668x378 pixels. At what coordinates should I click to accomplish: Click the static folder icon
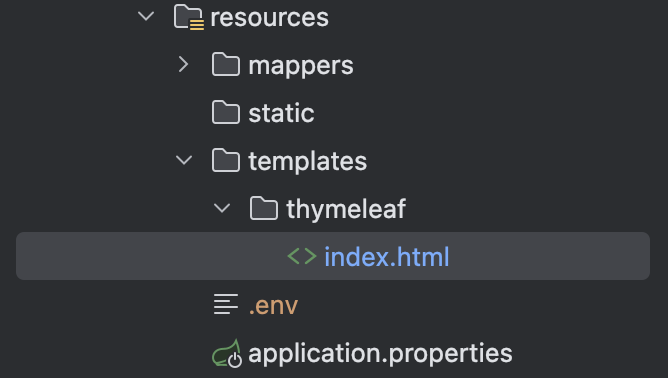click(226, 113)
